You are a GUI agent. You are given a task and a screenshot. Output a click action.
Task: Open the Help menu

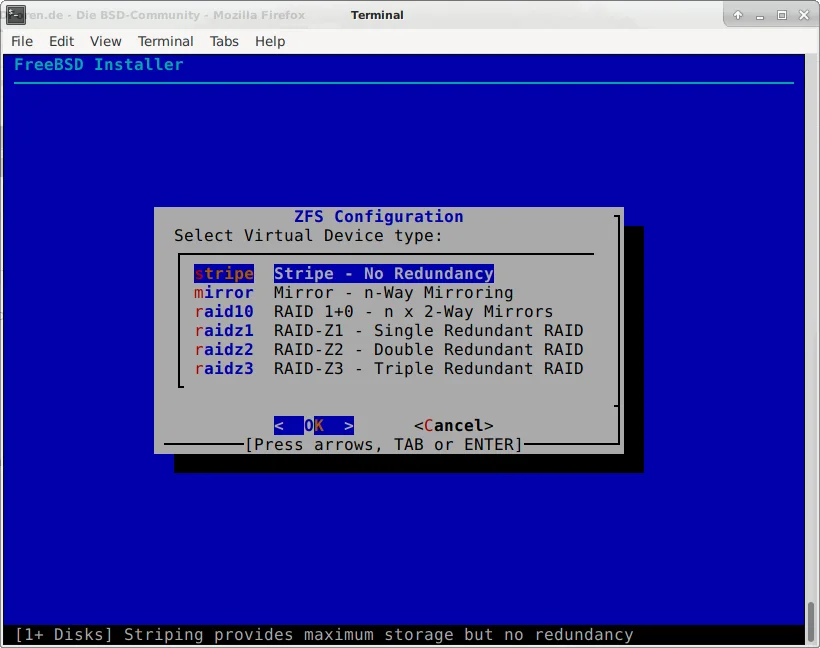pos(270,41)
